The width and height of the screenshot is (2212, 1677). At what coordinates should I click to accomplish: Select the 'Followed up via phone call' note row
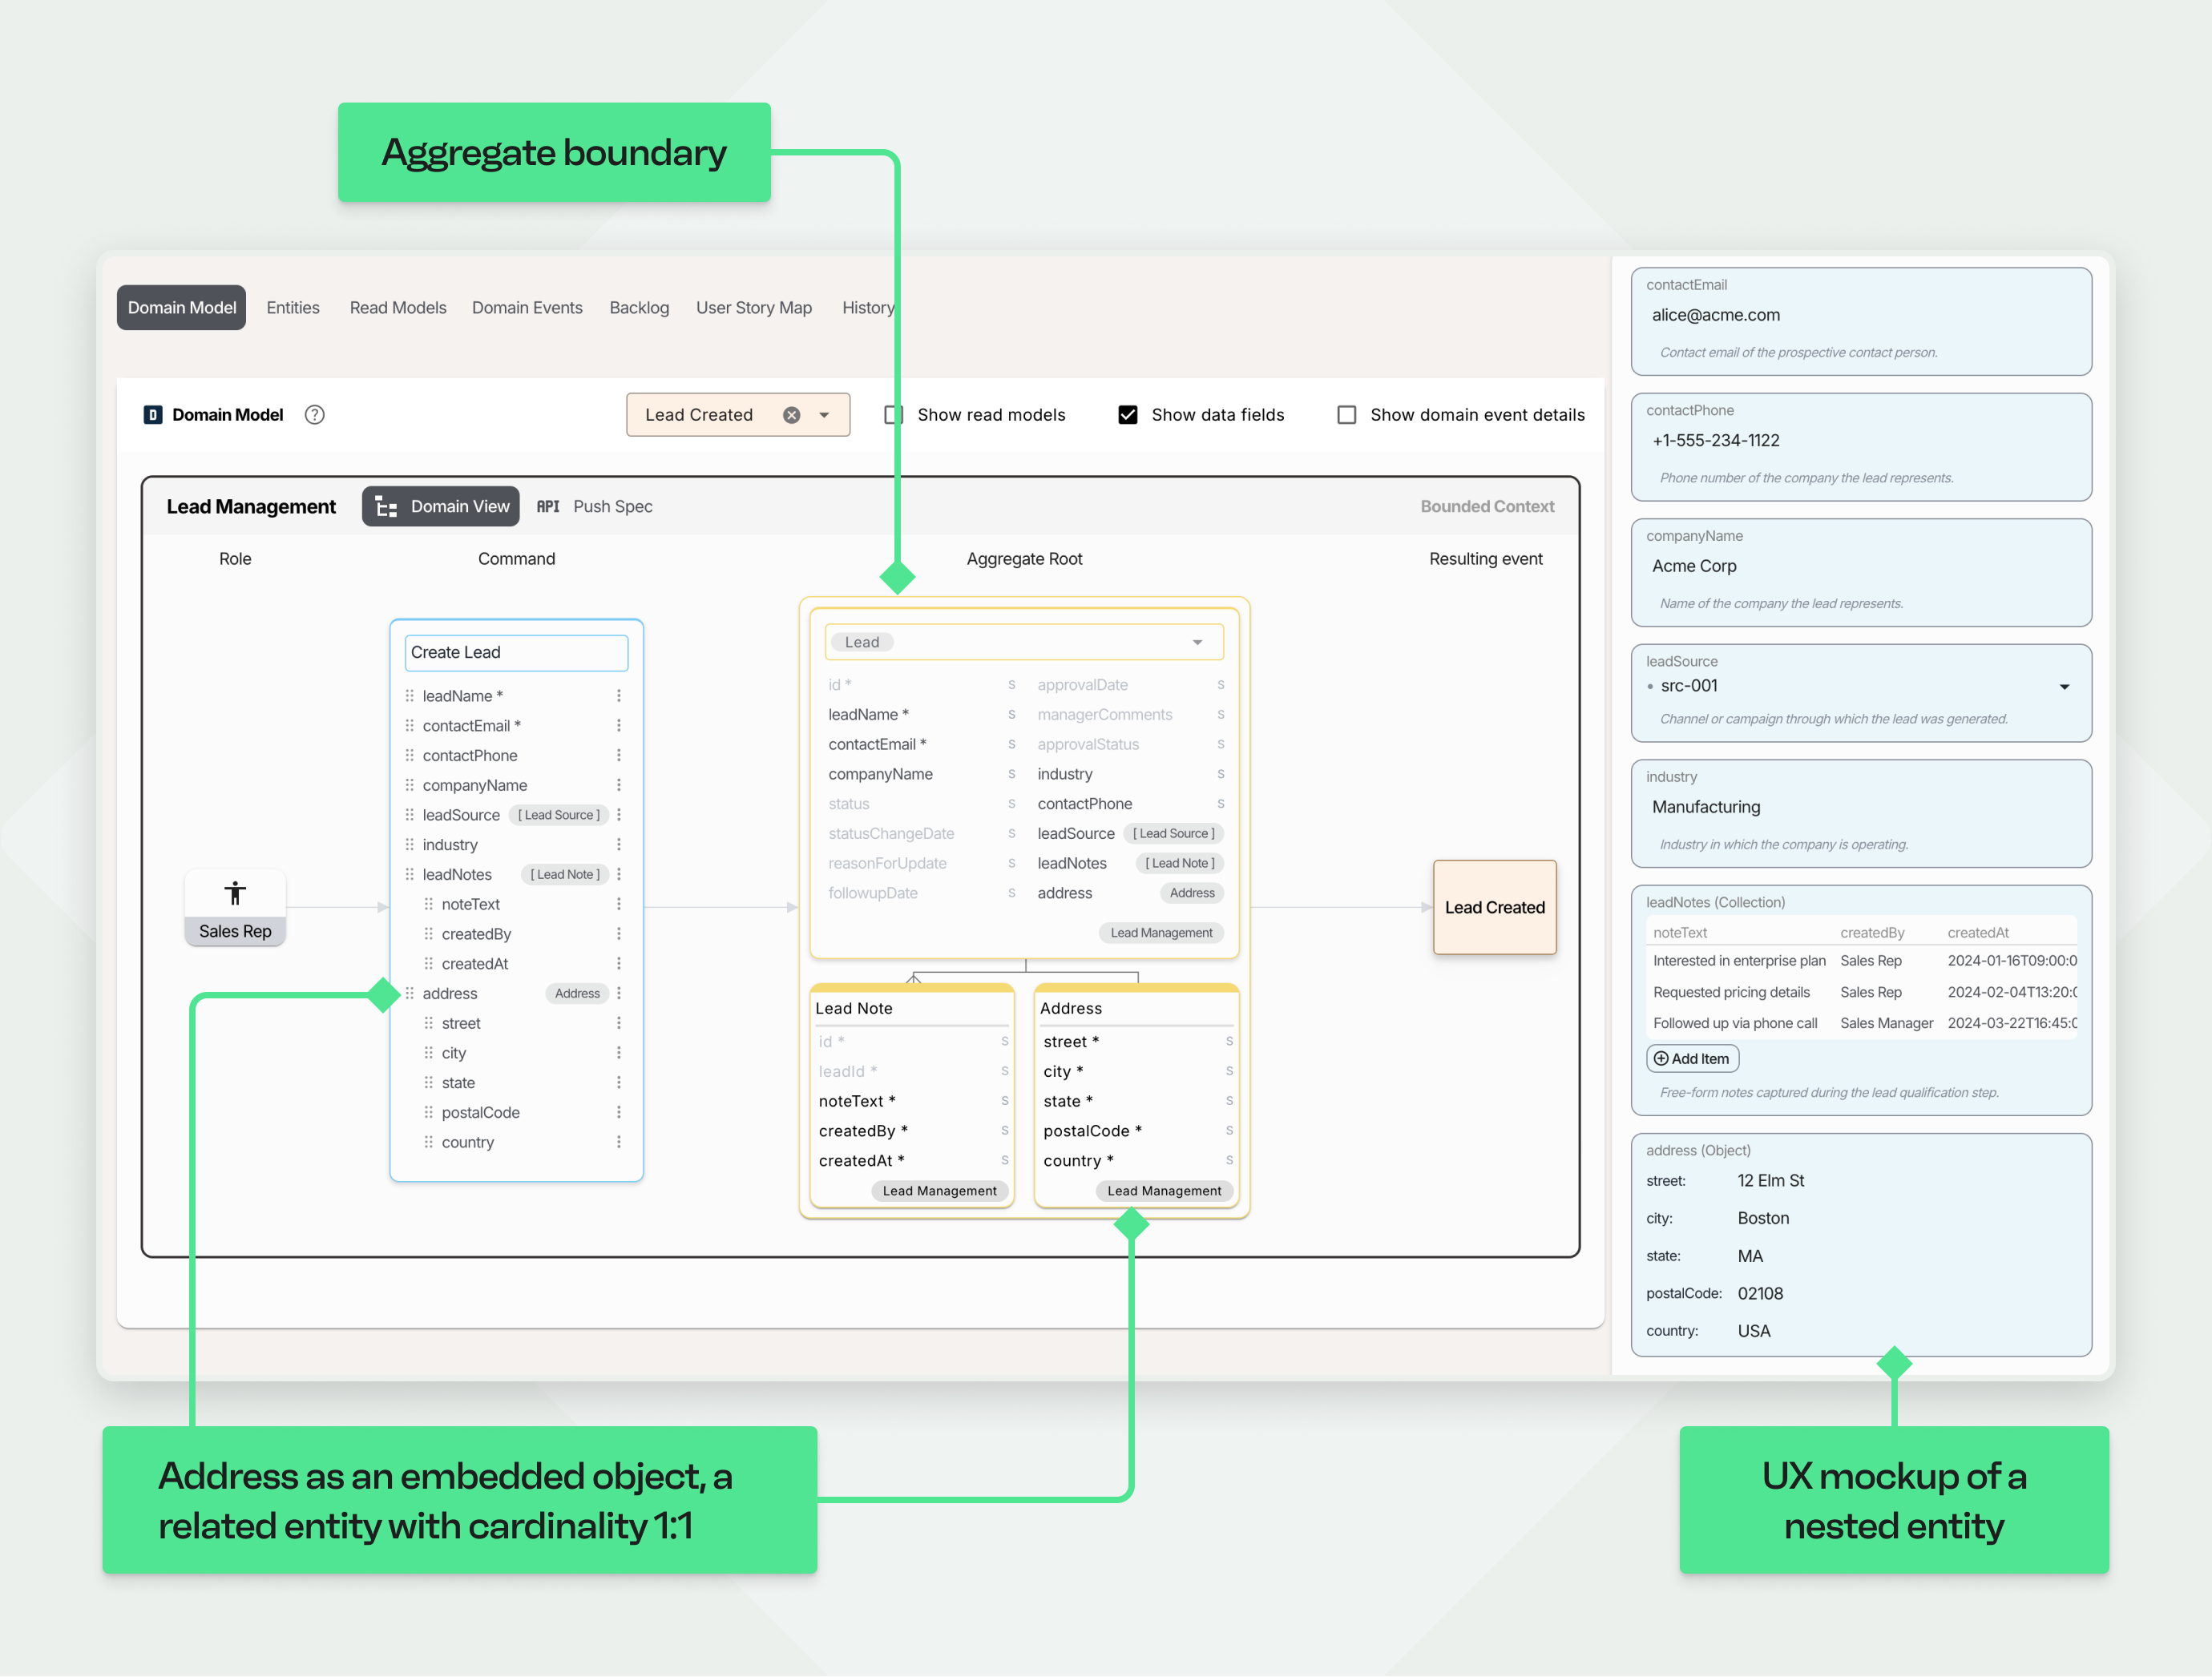[1861, 1024]
